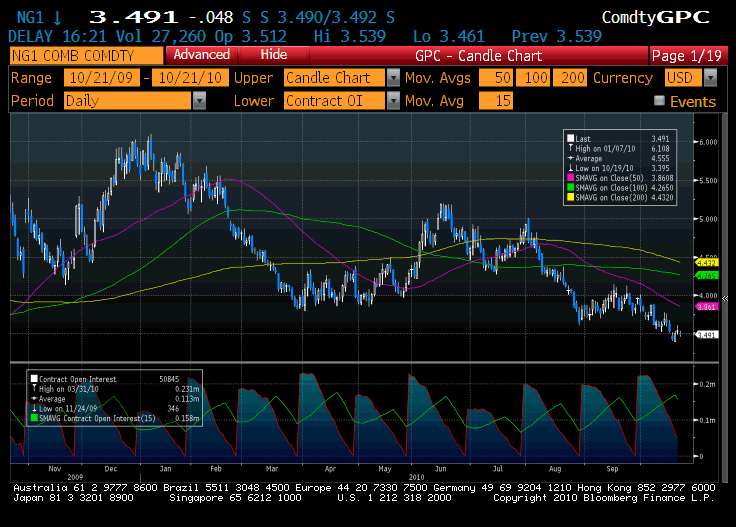Click the Advanced button
The height and width of the screenshot is (527, 736).
(x=201, y=55)
